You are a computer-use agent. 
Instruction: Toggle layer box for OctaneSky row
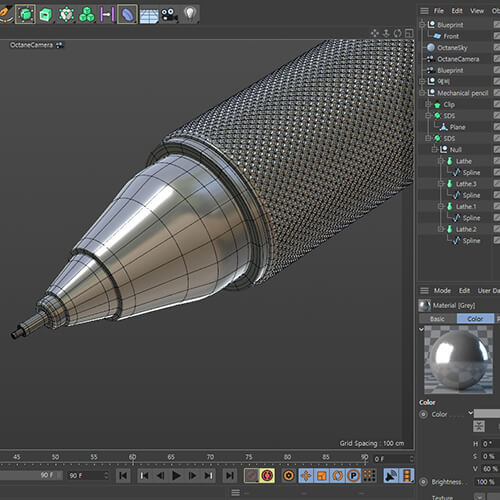coord(497,48)
